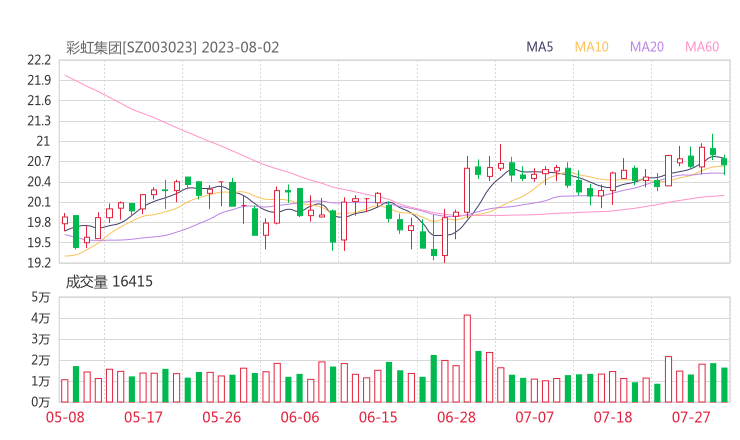This screenshot has height=440, width=740.
Task: Click the 21.9 price axis value
Action: (39, 80)
